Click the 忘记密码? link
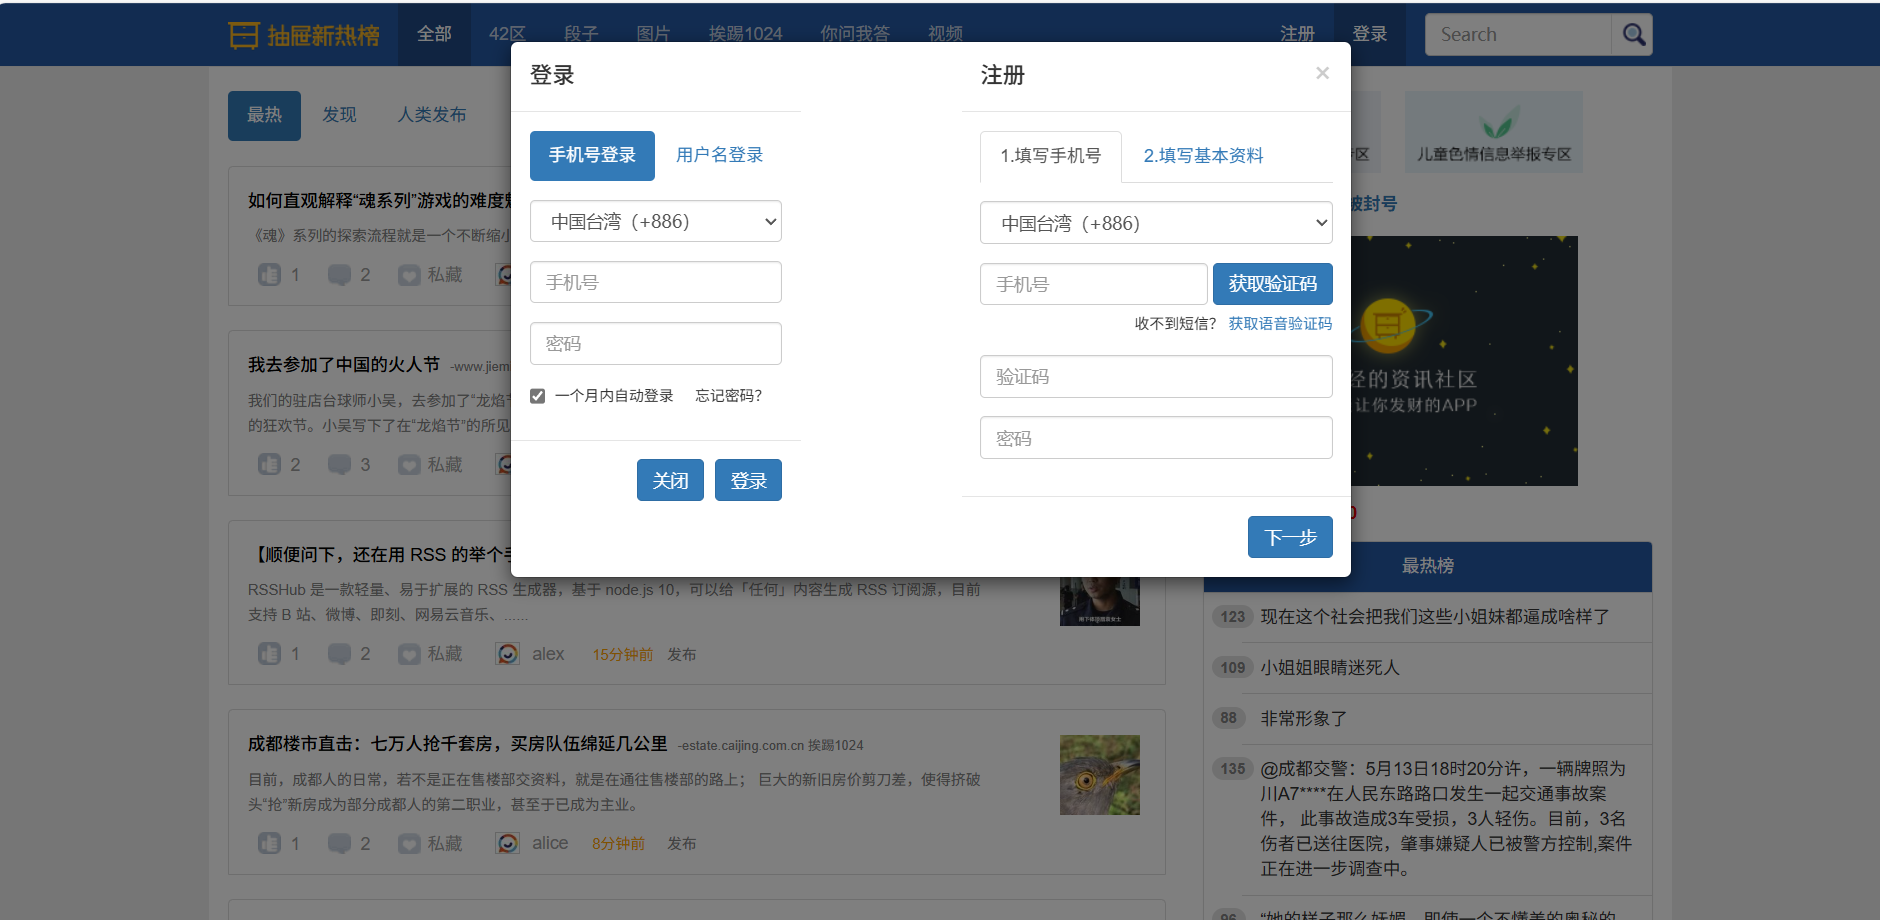Image resolution: width=1880 pixels, height=920 pixels. click(728, 396)
